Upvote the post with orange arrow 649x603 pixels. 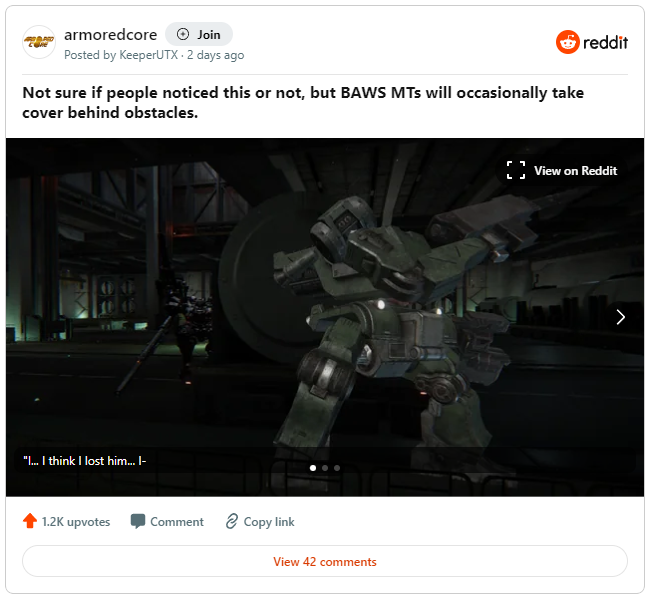tap(30, 521)
